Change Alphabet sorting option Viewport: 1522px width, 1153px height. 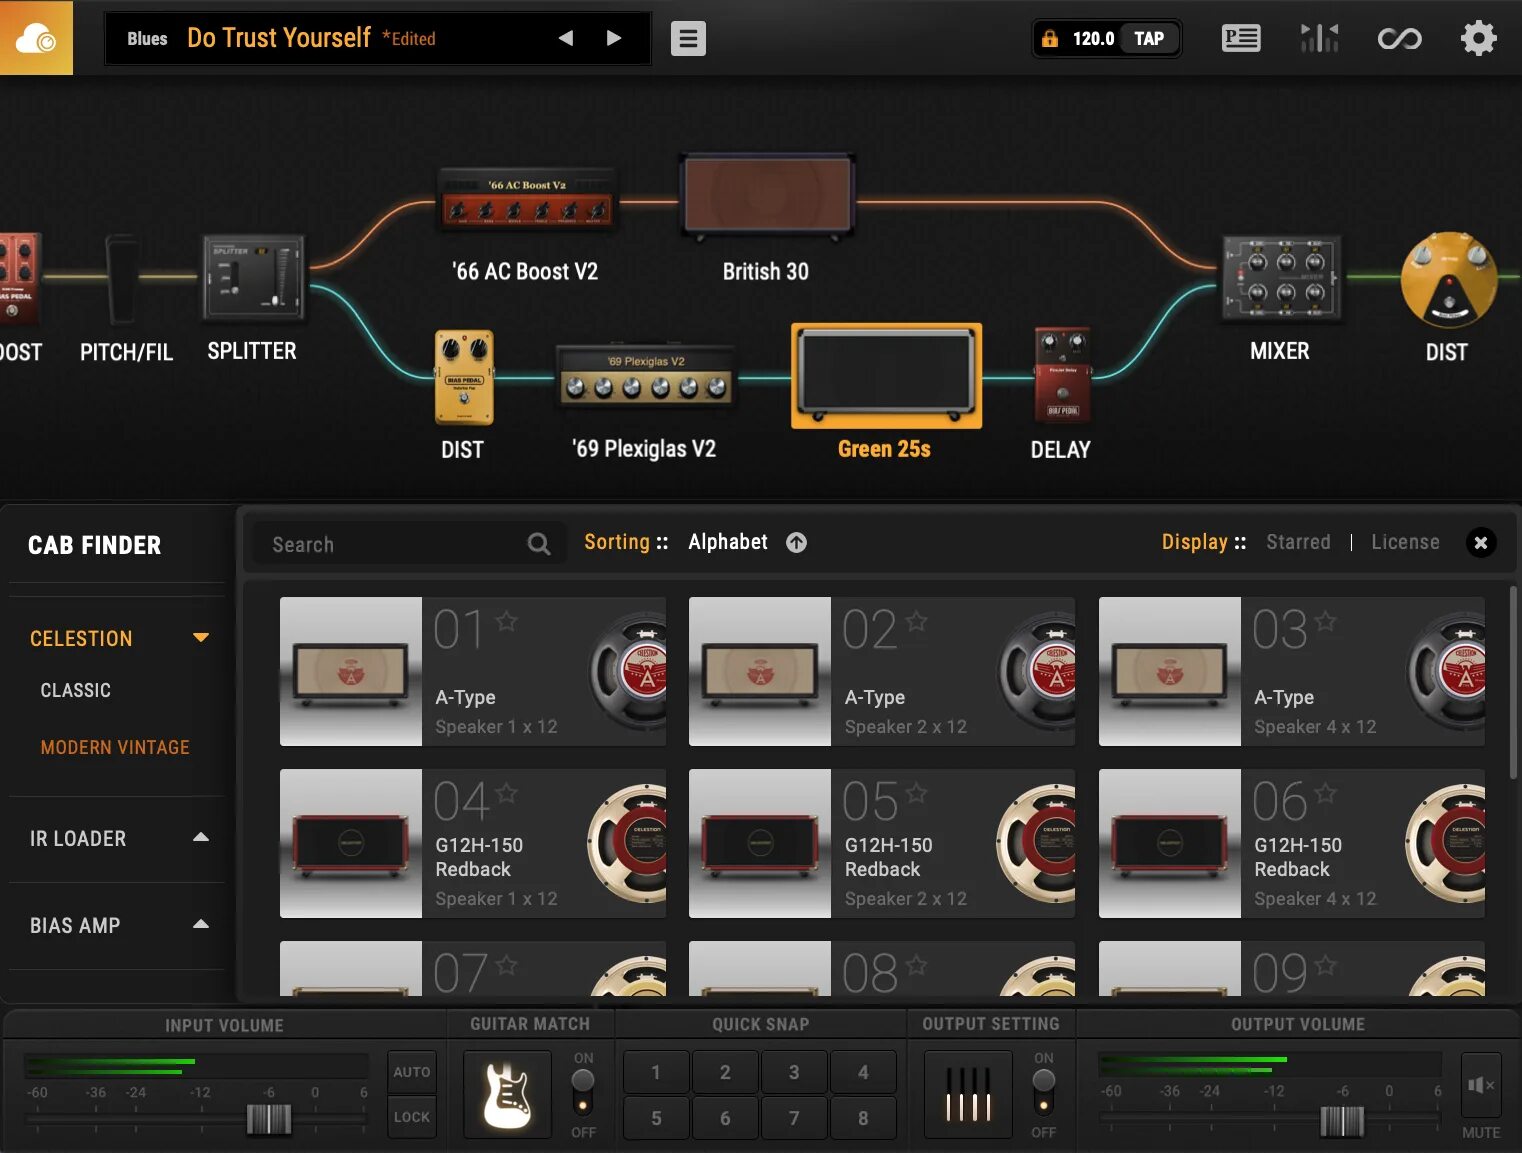pyautogui.click(x=728, y=542)
